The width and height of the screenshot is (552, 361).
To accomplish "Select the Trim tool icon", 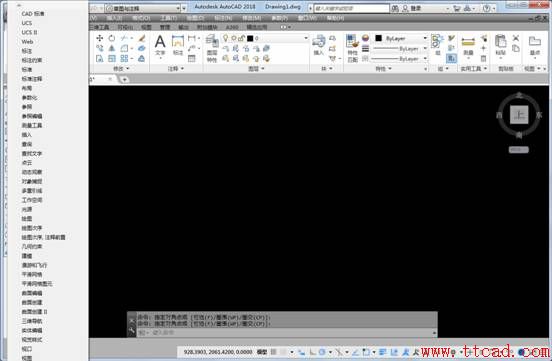I will tap(124, 38).
